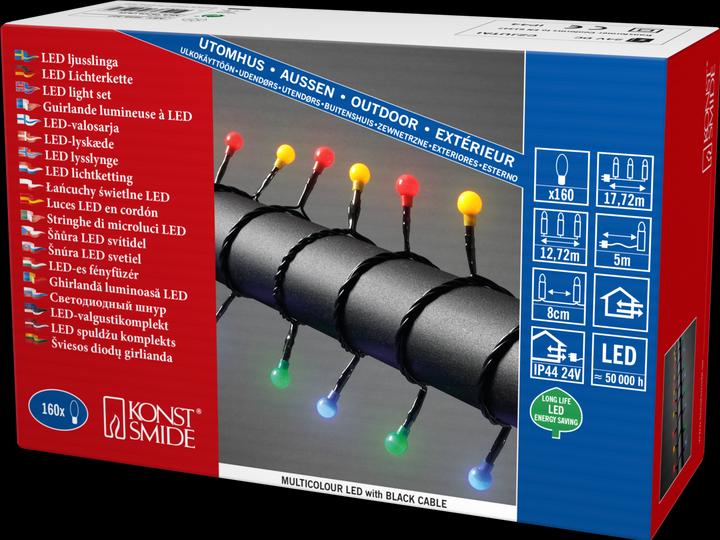Click the Dutch flag beside LED lichtketting
Screen dimensions: 720x540
click(30, 169)
